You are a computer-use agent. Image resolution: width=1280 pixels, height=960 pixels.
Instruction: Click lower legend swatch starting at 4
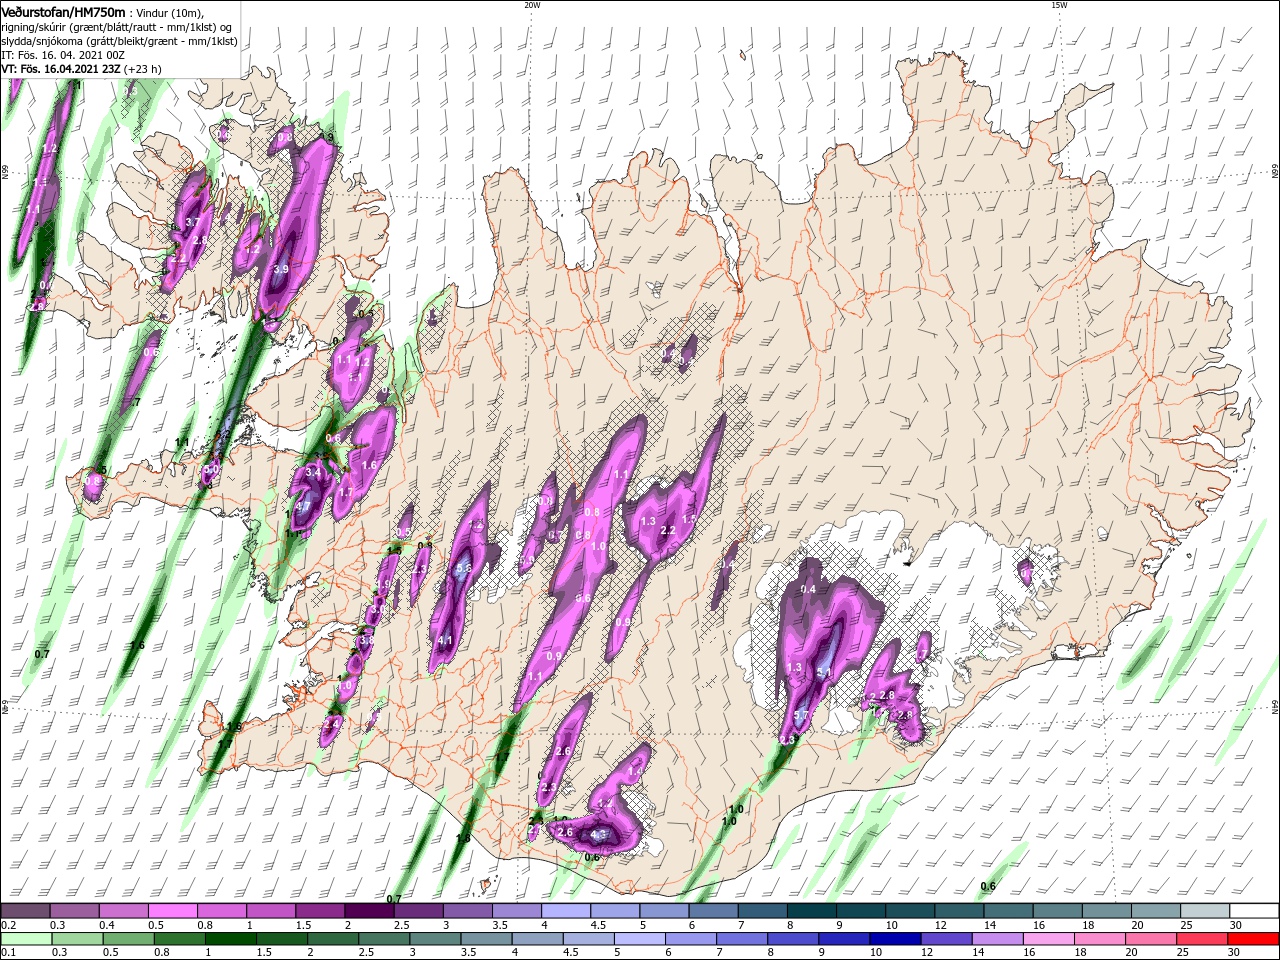(537, 939)
